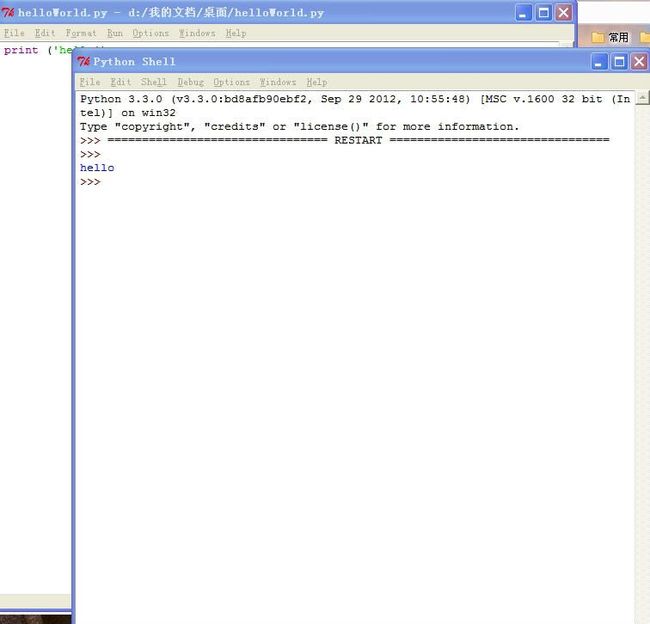This screenshot has width=650, height=624.
Task: Click the scroll-up arrow in Python Shell
Action: coord(642,98)
